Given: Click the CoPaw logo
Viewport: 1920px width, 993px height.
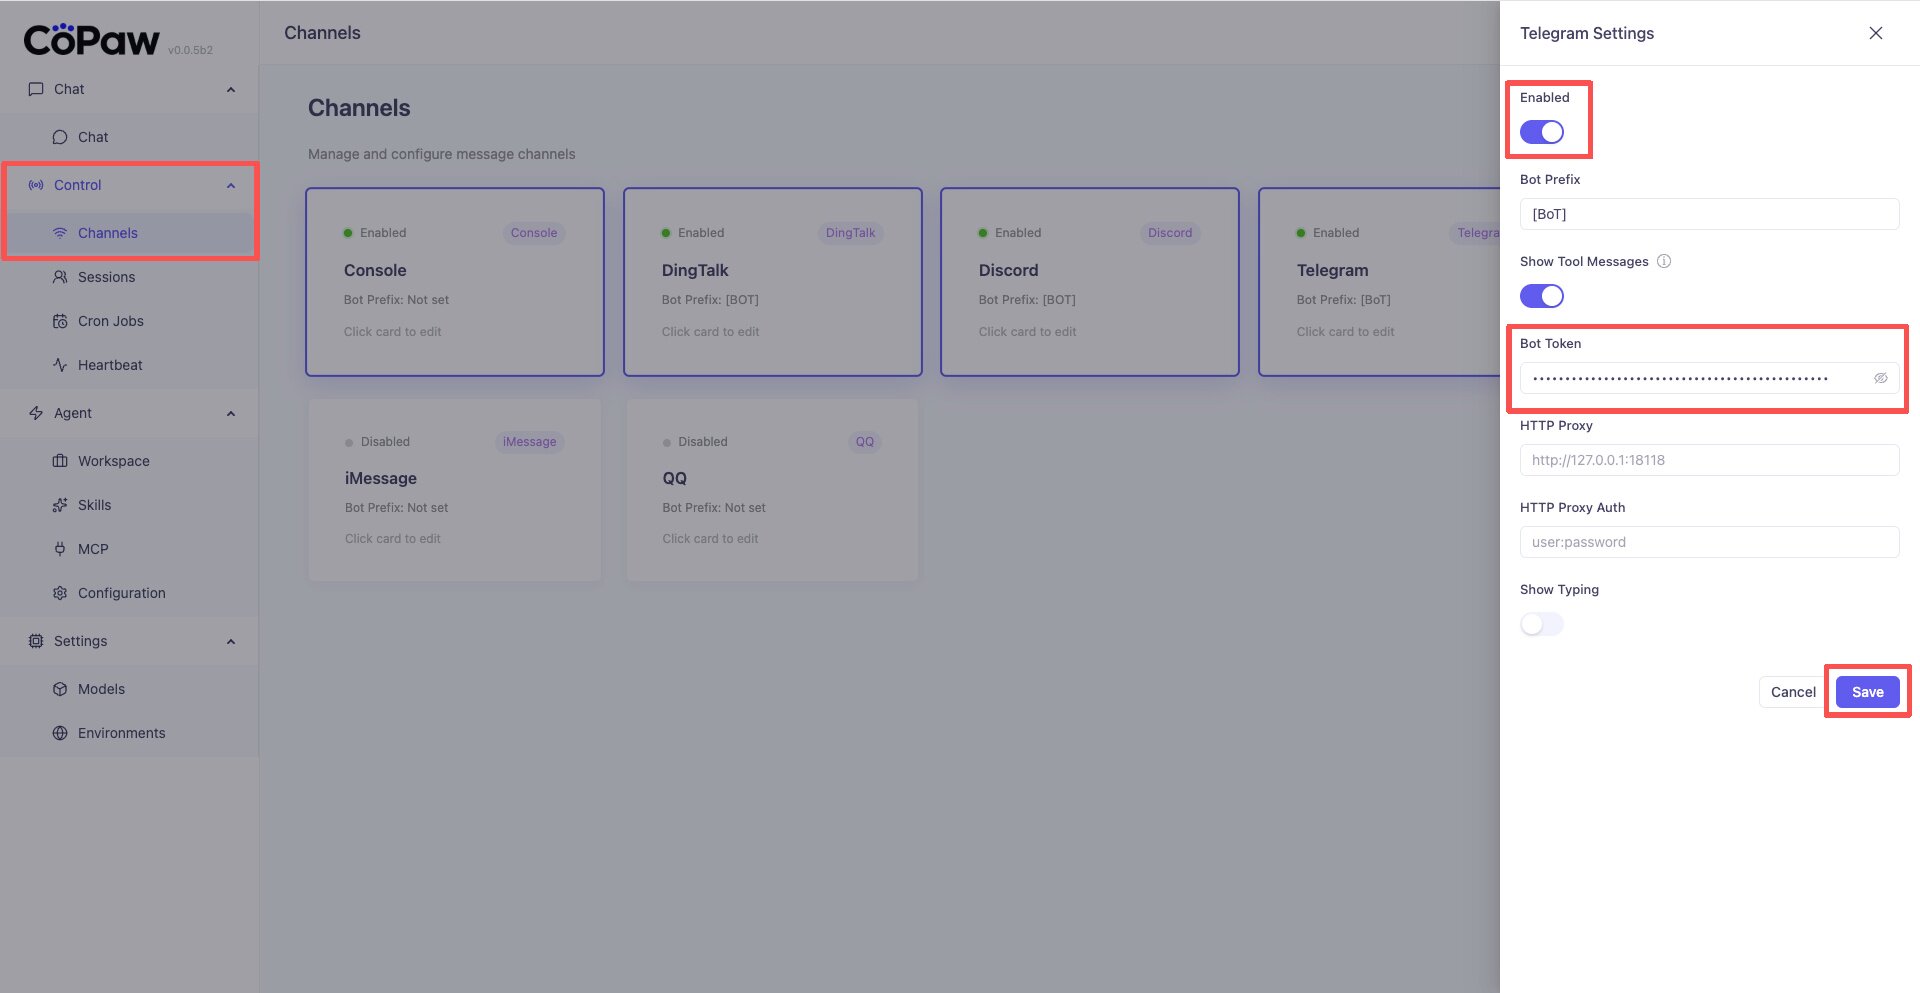Looking at the screenshot, I should pos(91,39).
